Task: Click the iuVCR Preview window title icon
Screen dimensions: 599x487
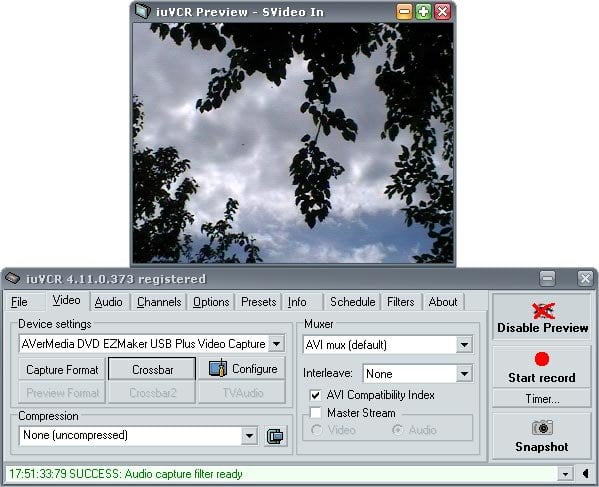Action: point(142,11)
